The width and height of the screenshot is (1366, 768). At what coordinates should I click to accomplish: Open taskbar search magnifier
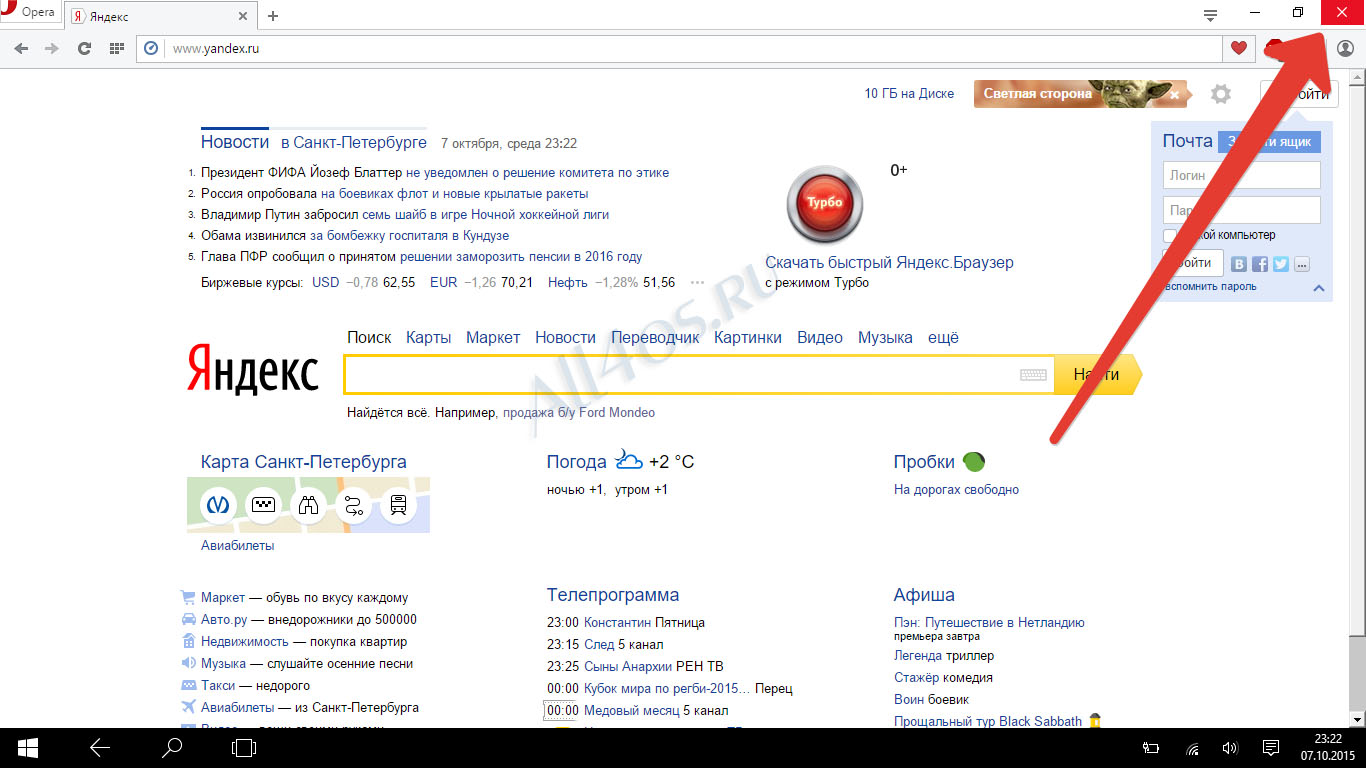pos(172,747)
